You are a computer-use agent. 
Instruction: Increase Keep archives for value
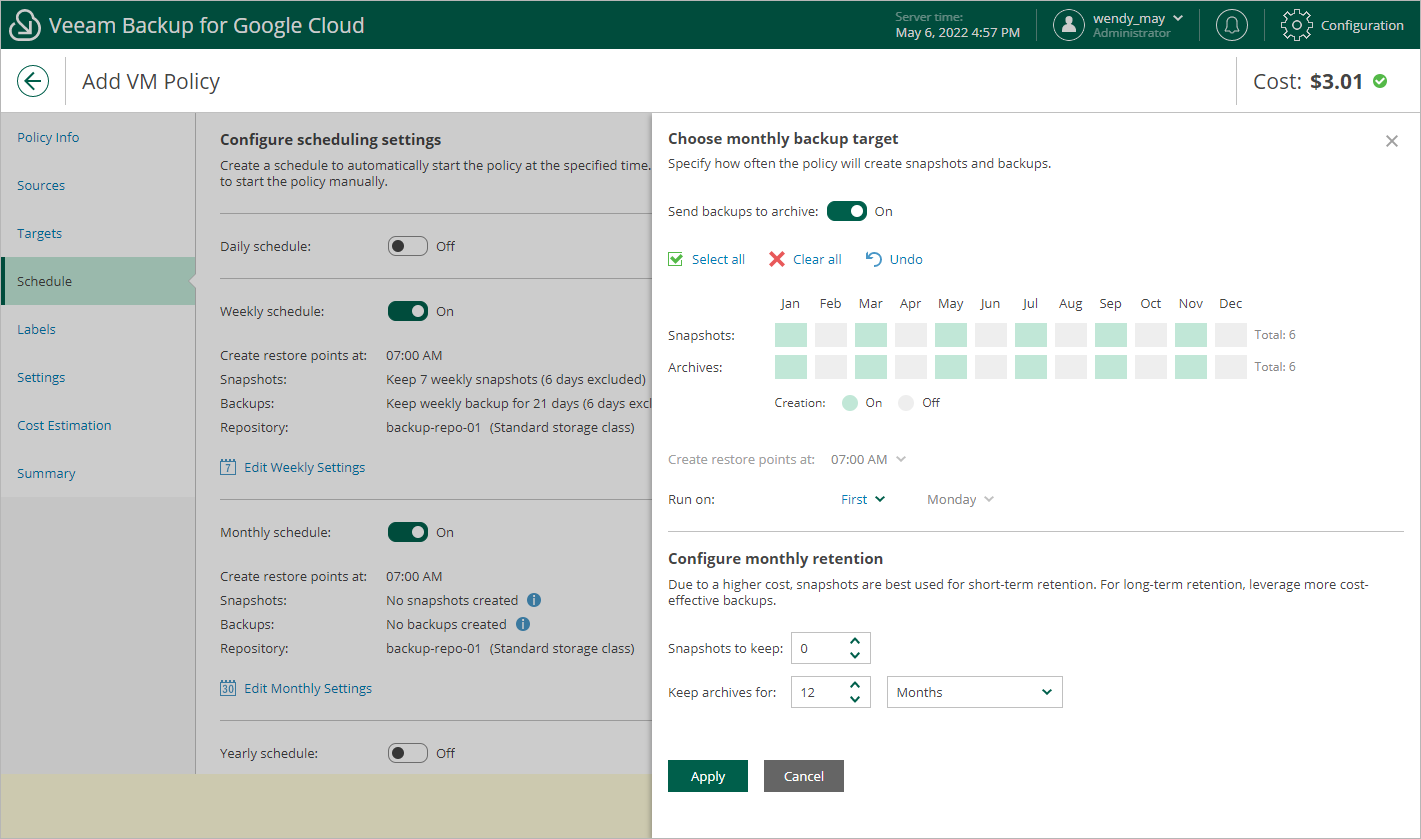(x=855, y=685)
